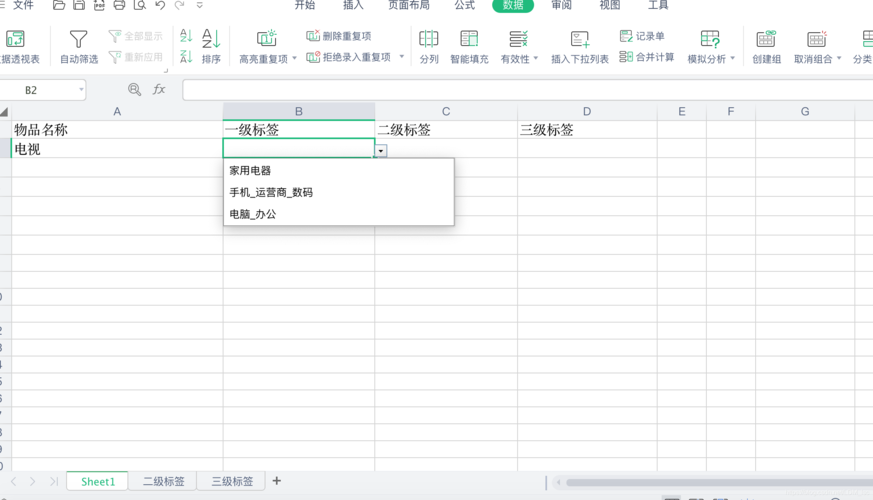Switch to 视图 ribbon tab
This screenshot has width=873, height=500.
(x=610, y=5)
